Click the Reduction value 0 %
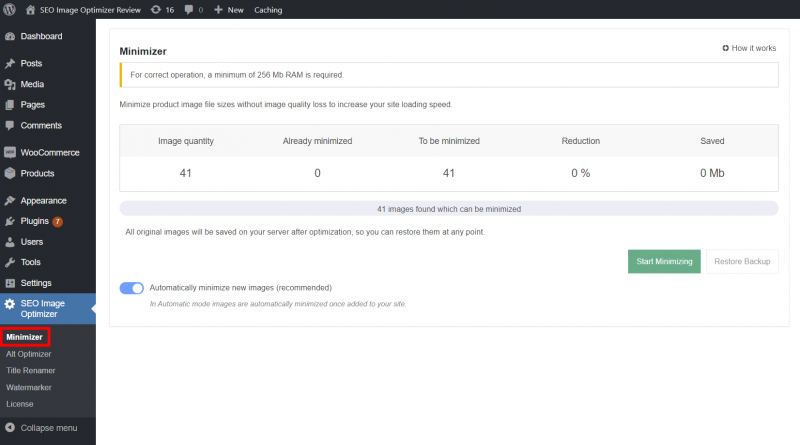Viewport: 800px width, 445px height. click(581, 174)
